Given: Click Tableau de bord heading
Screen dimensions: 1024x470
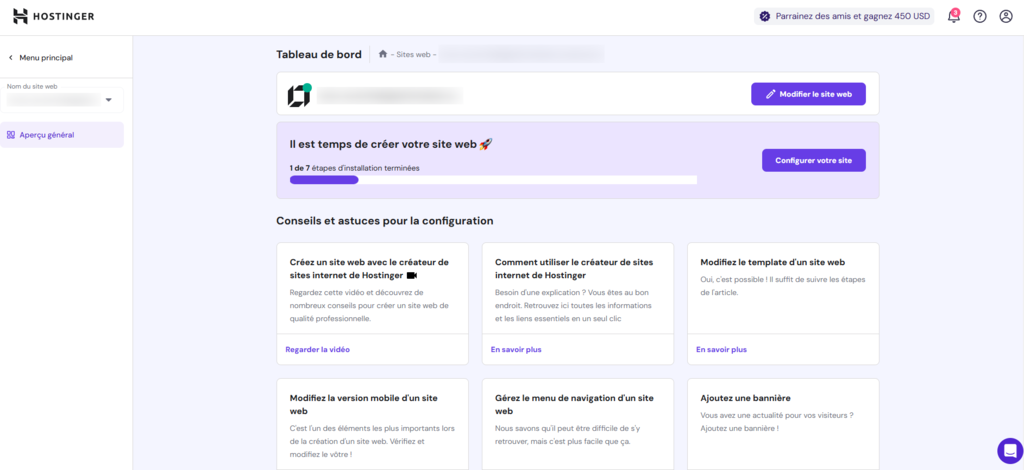Looking at the screenshot, I should [319, 55].
